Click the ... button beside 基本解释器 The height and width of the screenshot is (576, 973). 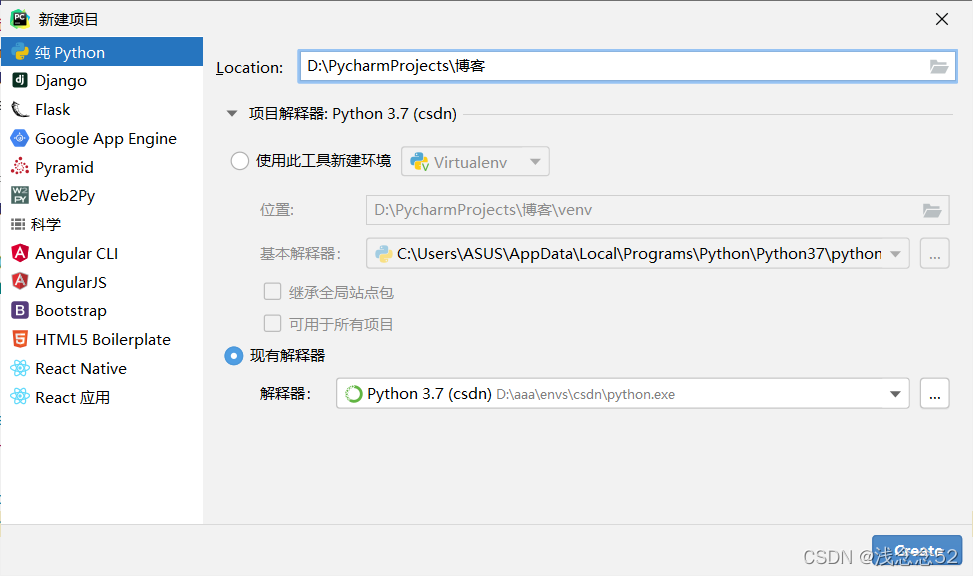pyautogui.click(x=934, y=253)
